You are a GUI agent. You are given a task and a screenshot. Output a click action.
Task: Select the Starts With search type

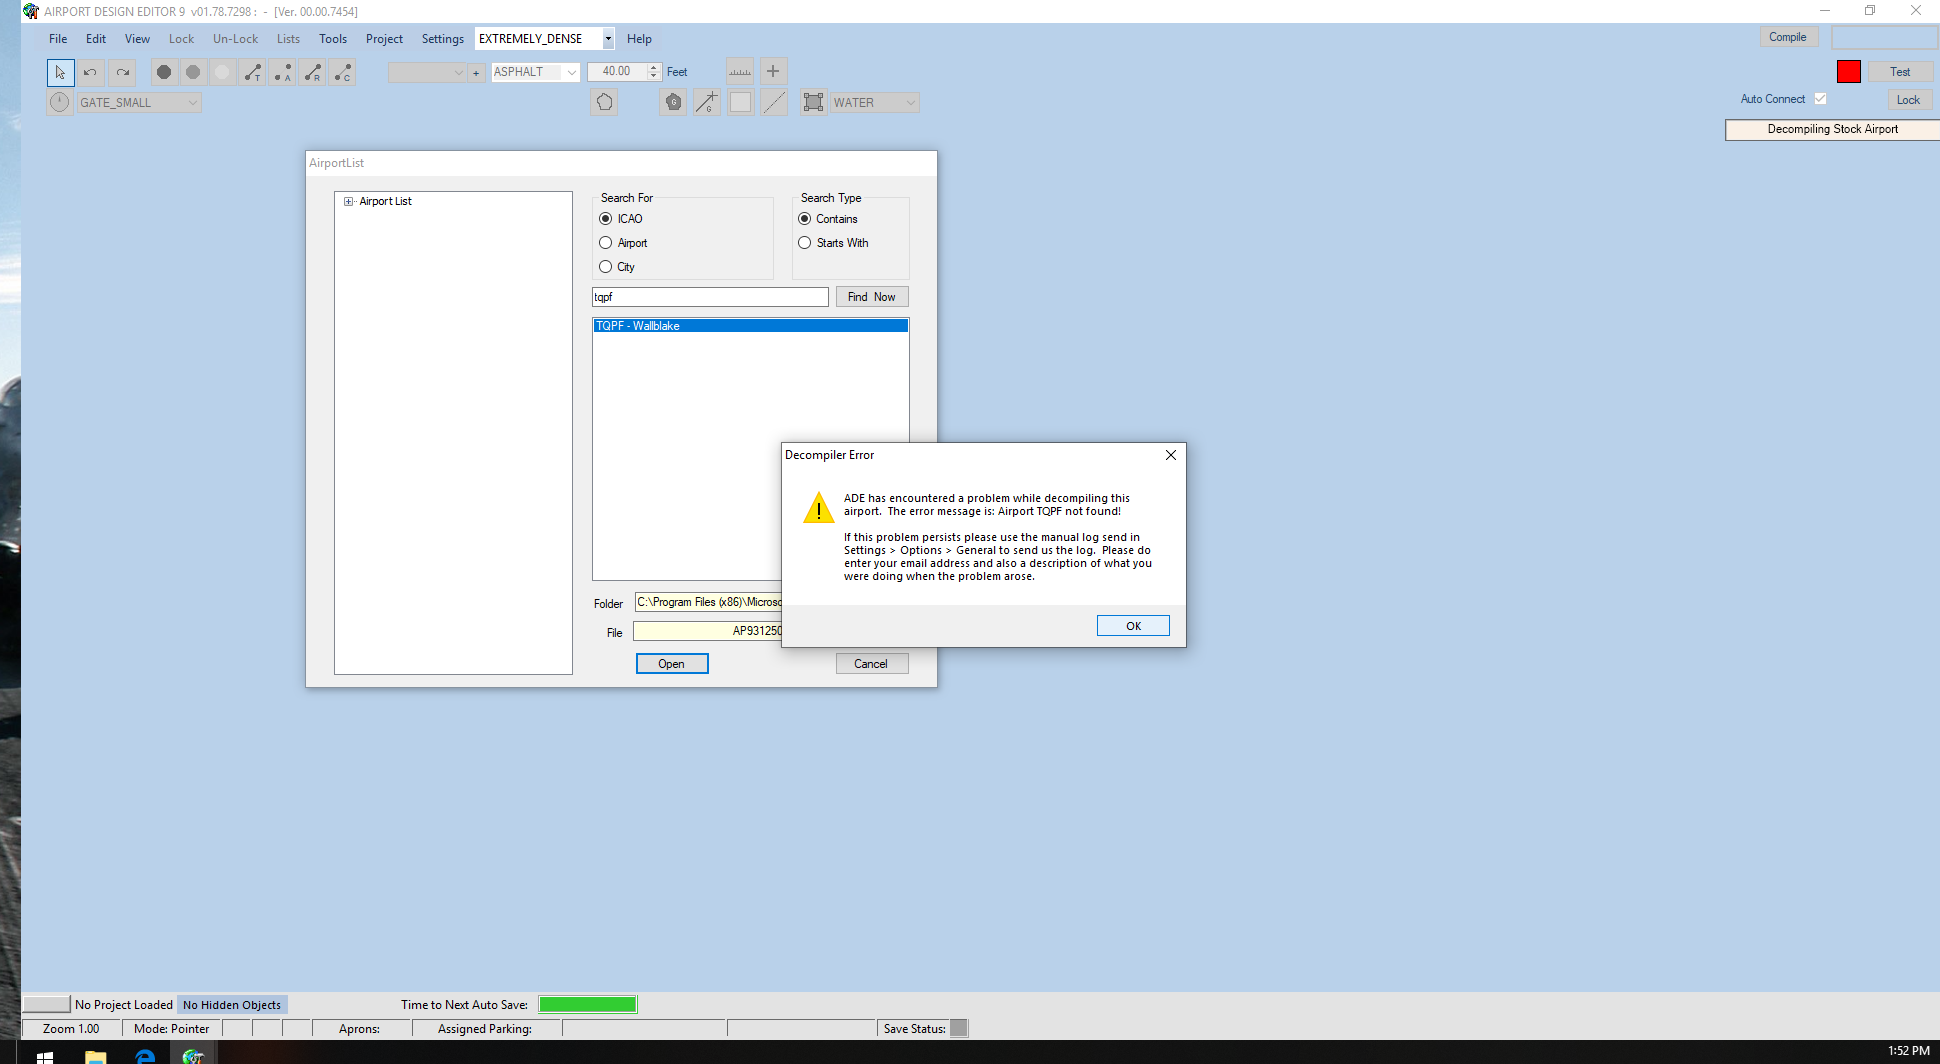click(x=804, y=243)
